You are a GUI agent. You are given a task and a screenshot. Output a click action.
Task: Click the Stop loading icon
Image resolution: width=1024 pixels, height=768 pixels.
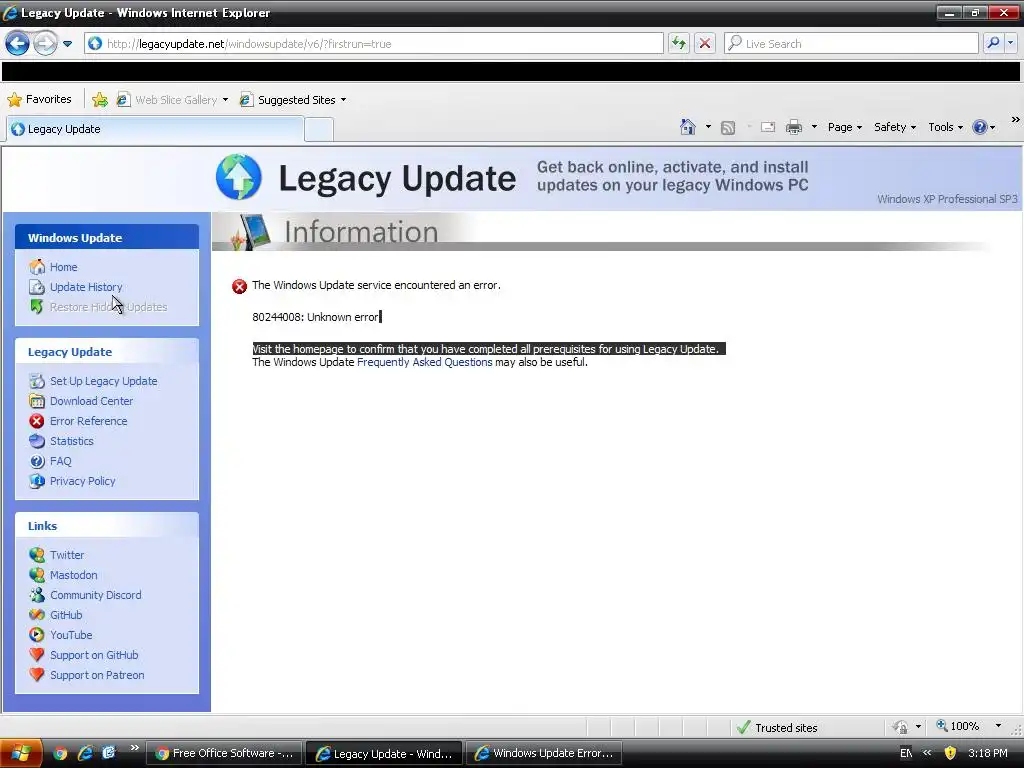pyautogui.click(x=705, y=44)
